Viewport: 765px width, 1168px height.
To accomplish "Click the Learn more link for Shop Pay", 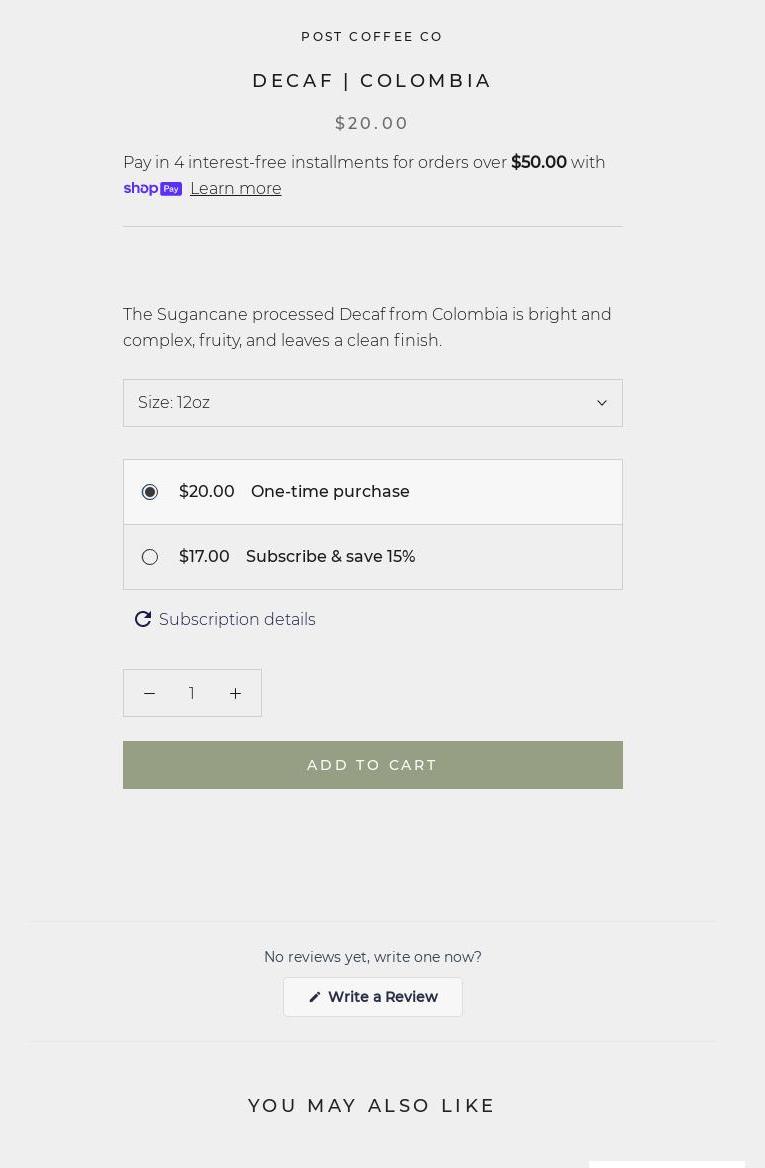I will (x=236, y=189).
